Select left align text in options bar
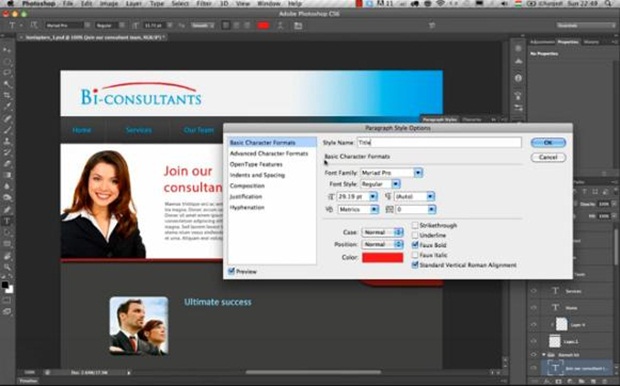The image size is (620, 386). [226, 26]
